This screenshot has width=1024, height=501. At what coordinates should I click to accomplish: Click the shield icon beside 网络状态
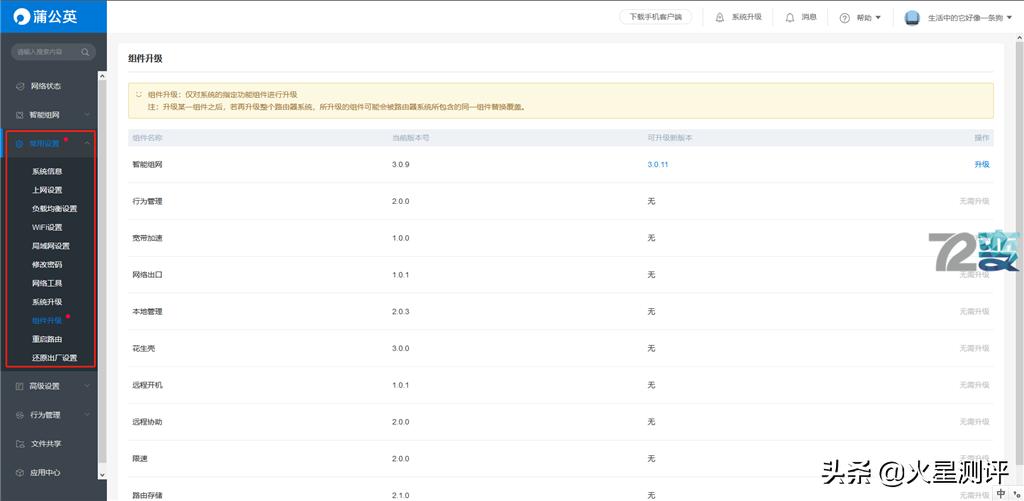(x=20, y=86)
